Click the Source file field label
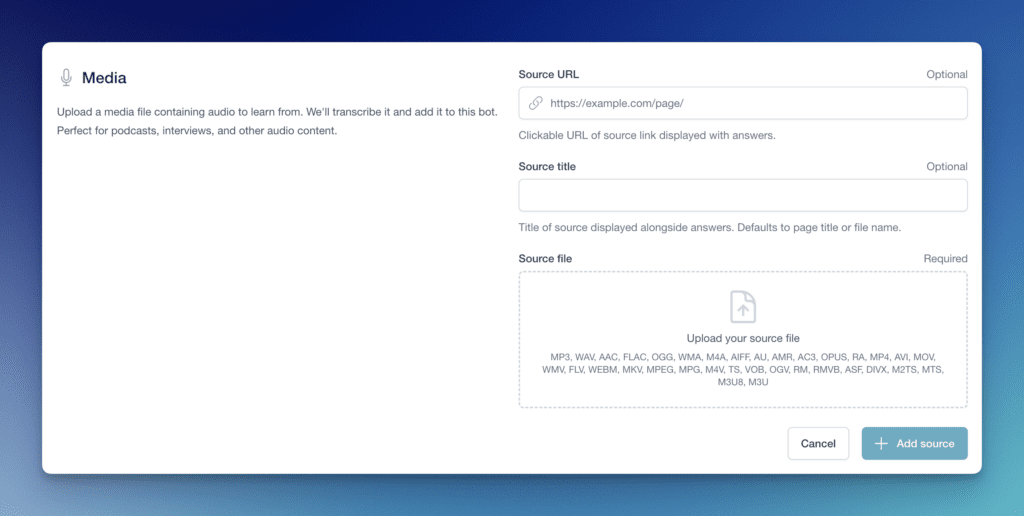1024x516 pixels. click(545, 258)
